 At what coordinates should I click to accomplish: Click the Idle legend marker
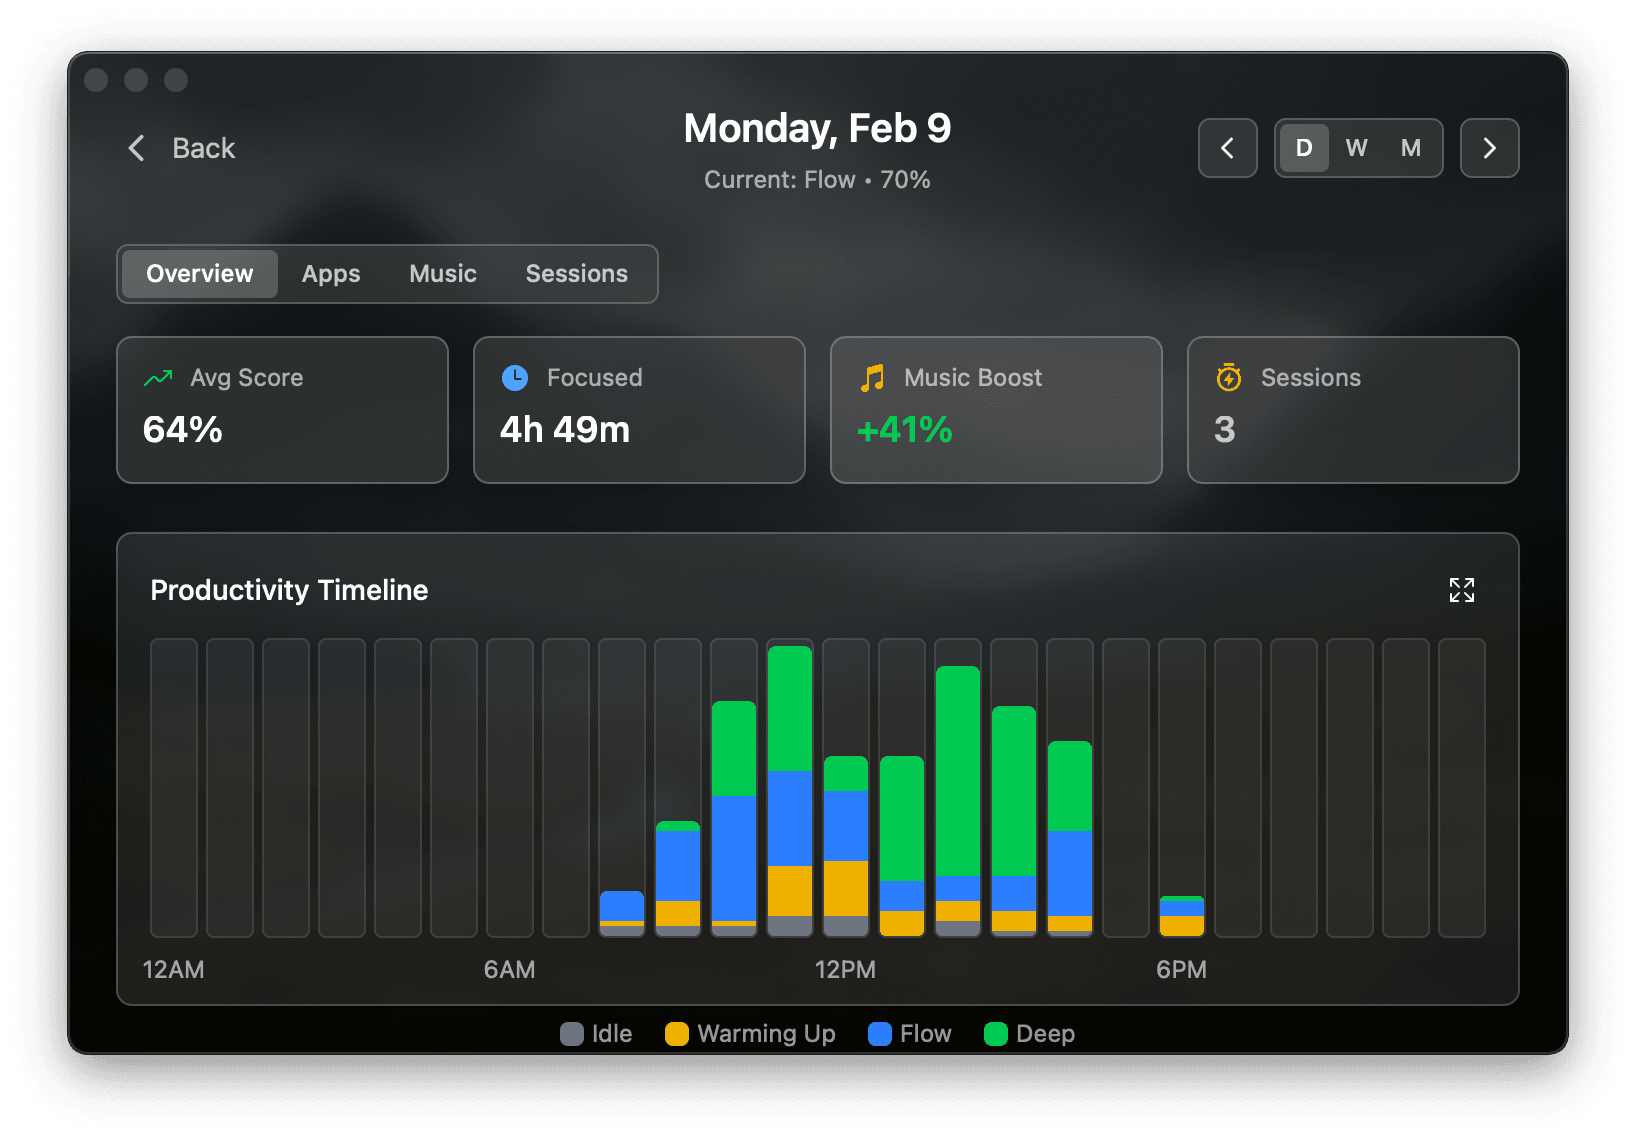(x=572, y=1034)
